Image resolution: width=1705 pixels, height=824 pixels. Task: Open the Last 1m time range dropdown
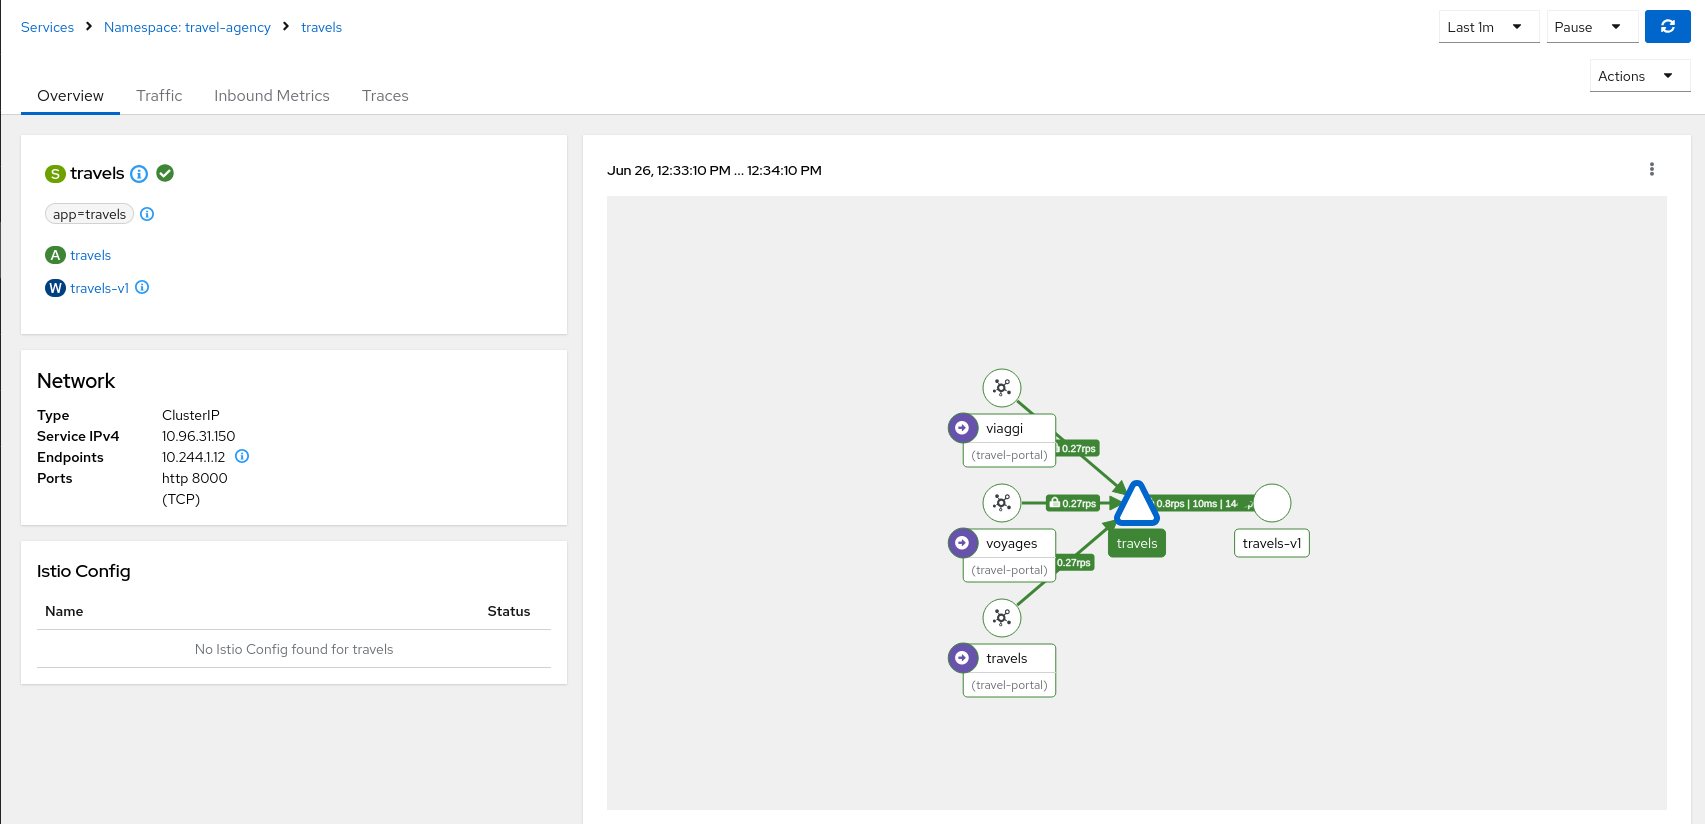(x=1487, y=27)
